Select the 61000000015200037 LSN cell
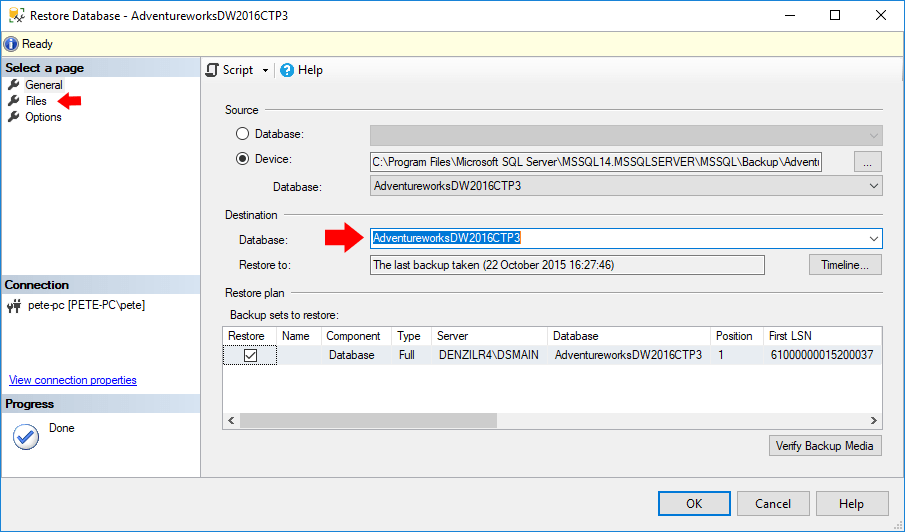This screenshot has width=905, height=532. point(822,355)
